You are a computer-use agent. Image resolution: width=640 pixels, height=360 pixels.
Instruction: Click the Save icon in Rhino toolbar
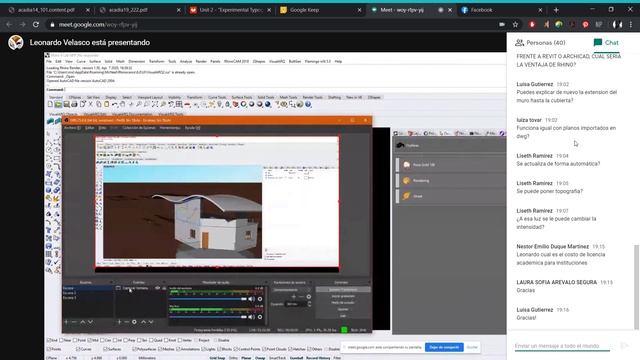[66, 104]
